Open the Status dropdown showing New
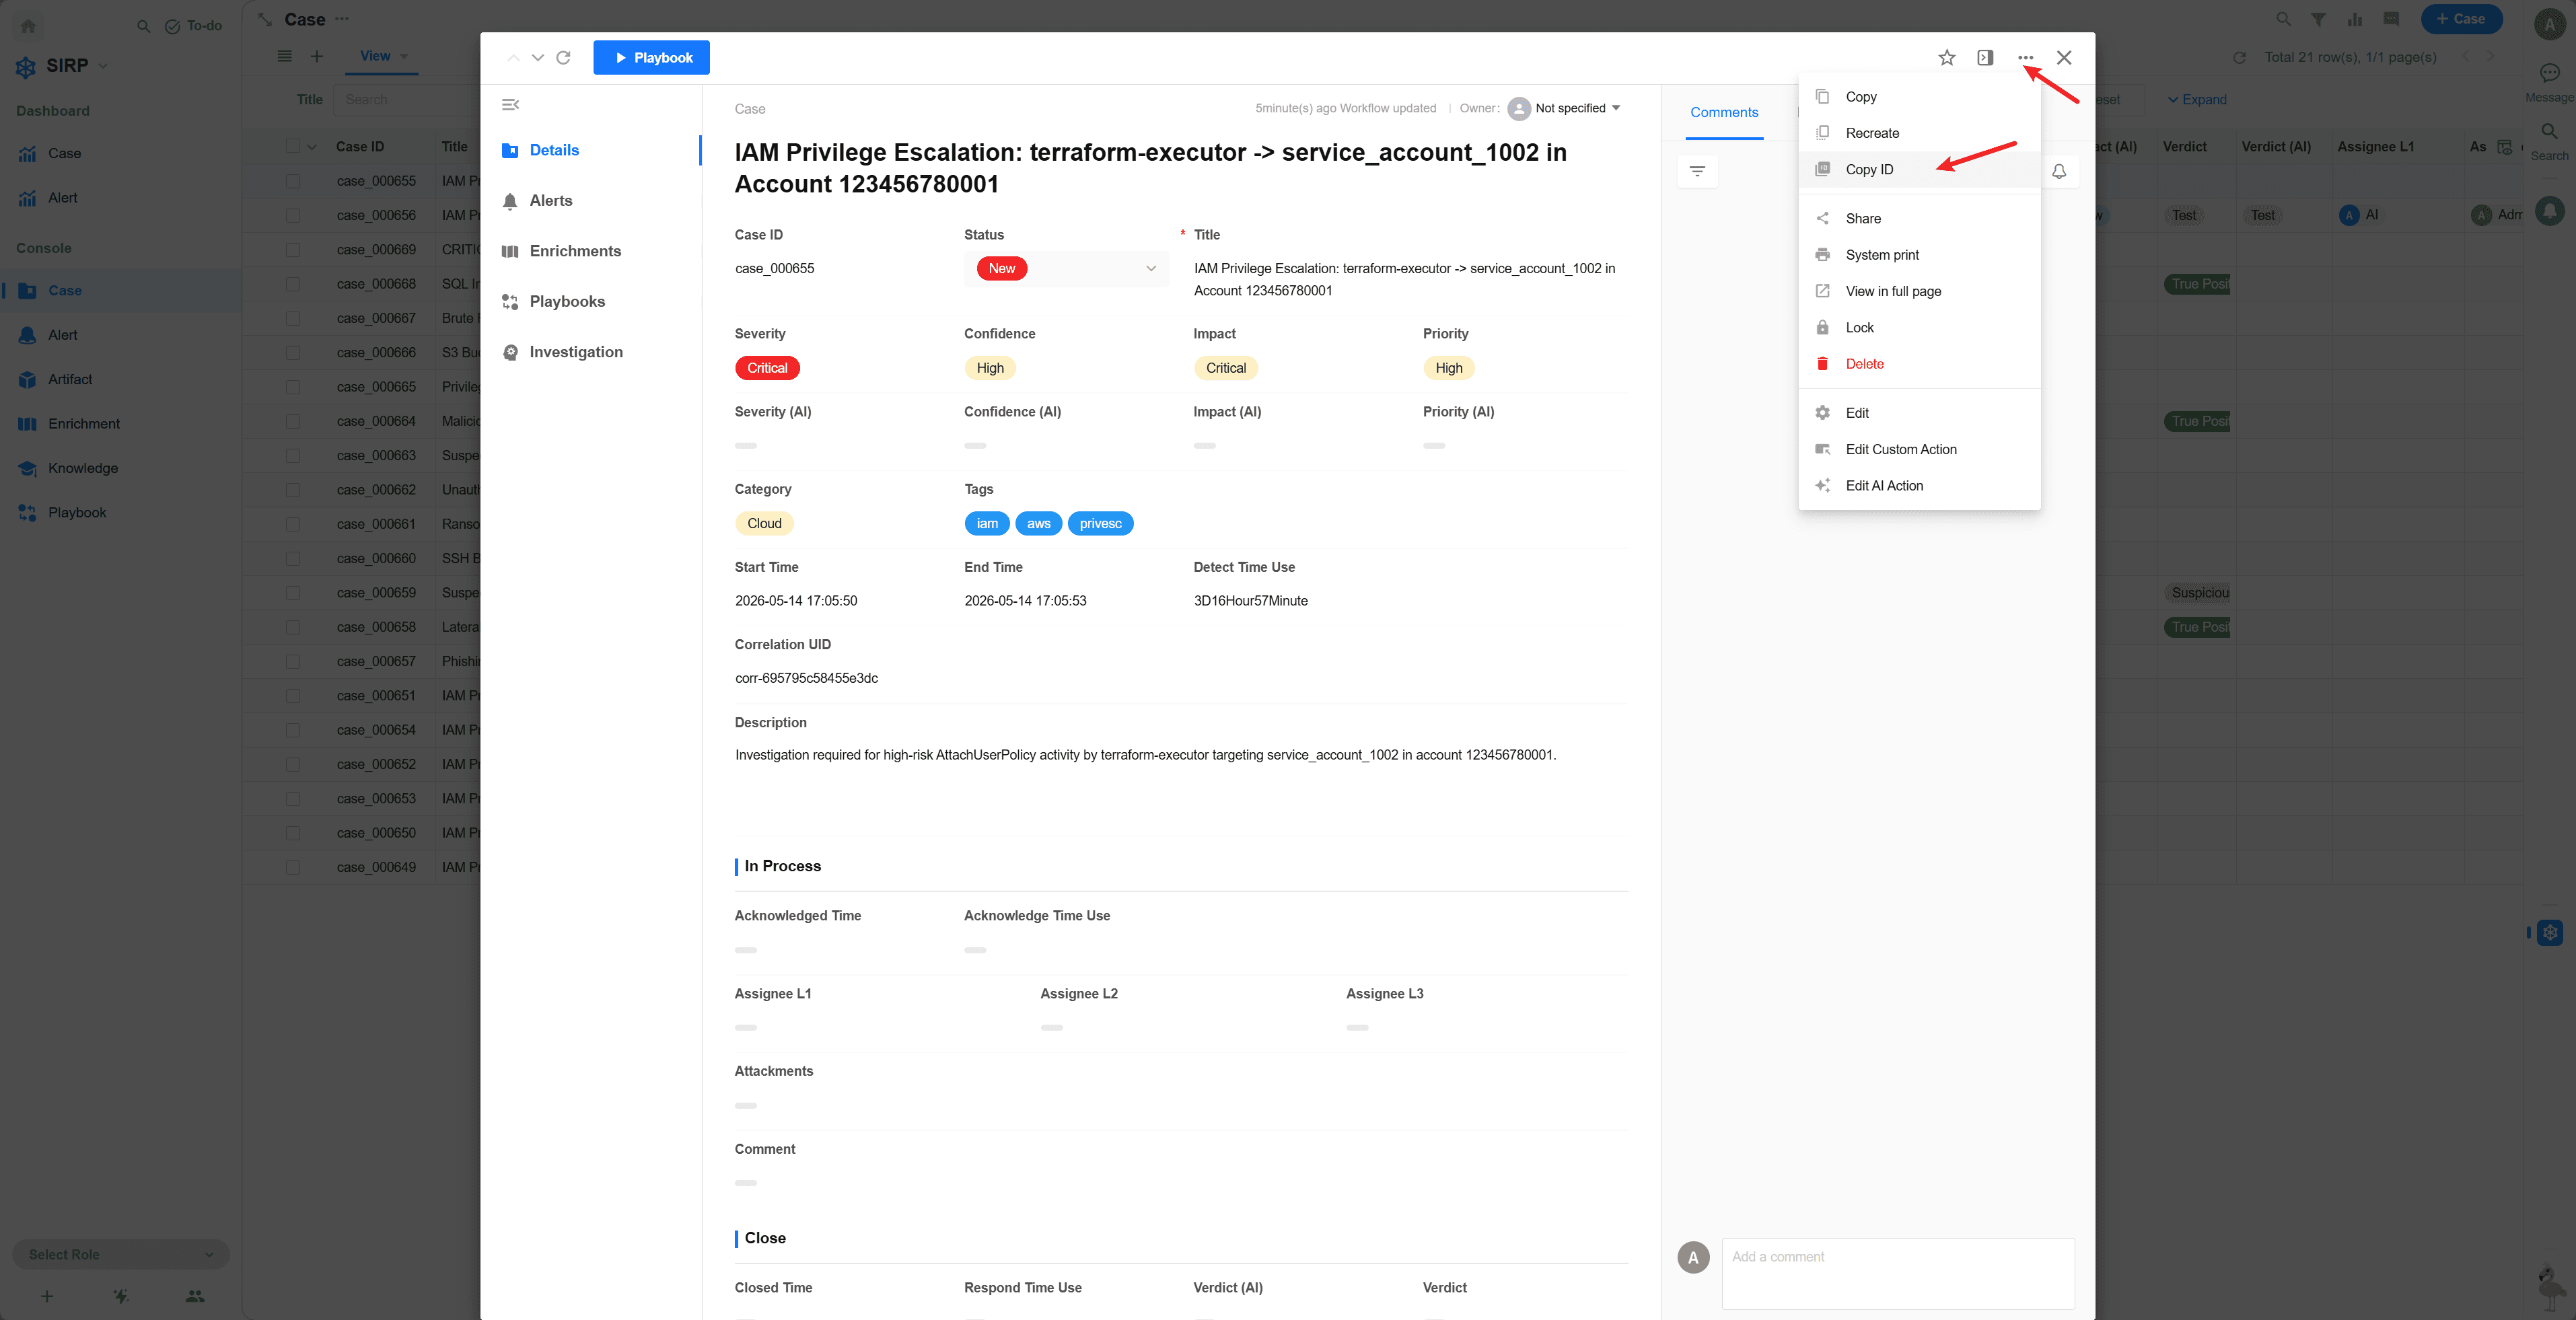This screenshot has height=1320, width=2576. [x=1066, y=268]
